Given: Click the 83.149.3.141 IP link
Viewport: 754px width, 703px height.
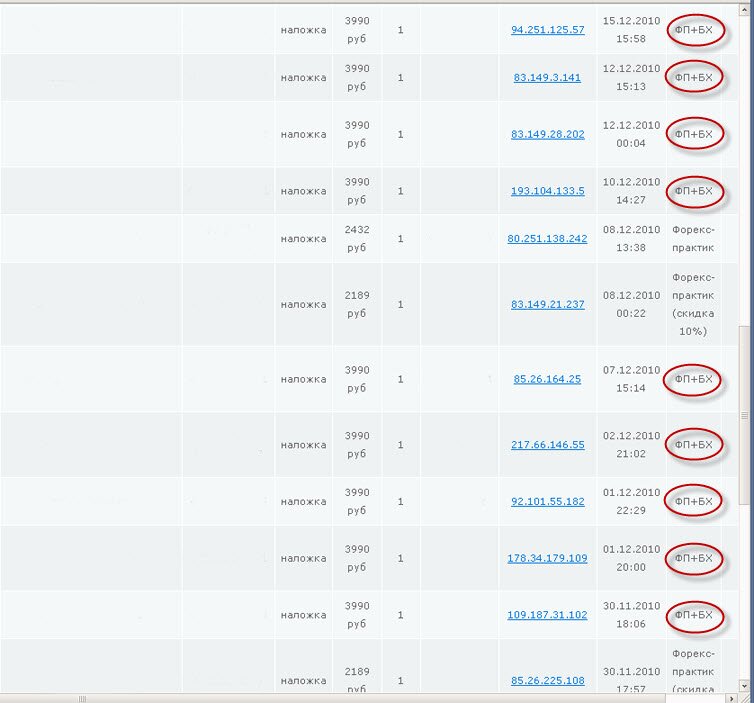Looking at the screenshot, I should click(x=547, y=78).
